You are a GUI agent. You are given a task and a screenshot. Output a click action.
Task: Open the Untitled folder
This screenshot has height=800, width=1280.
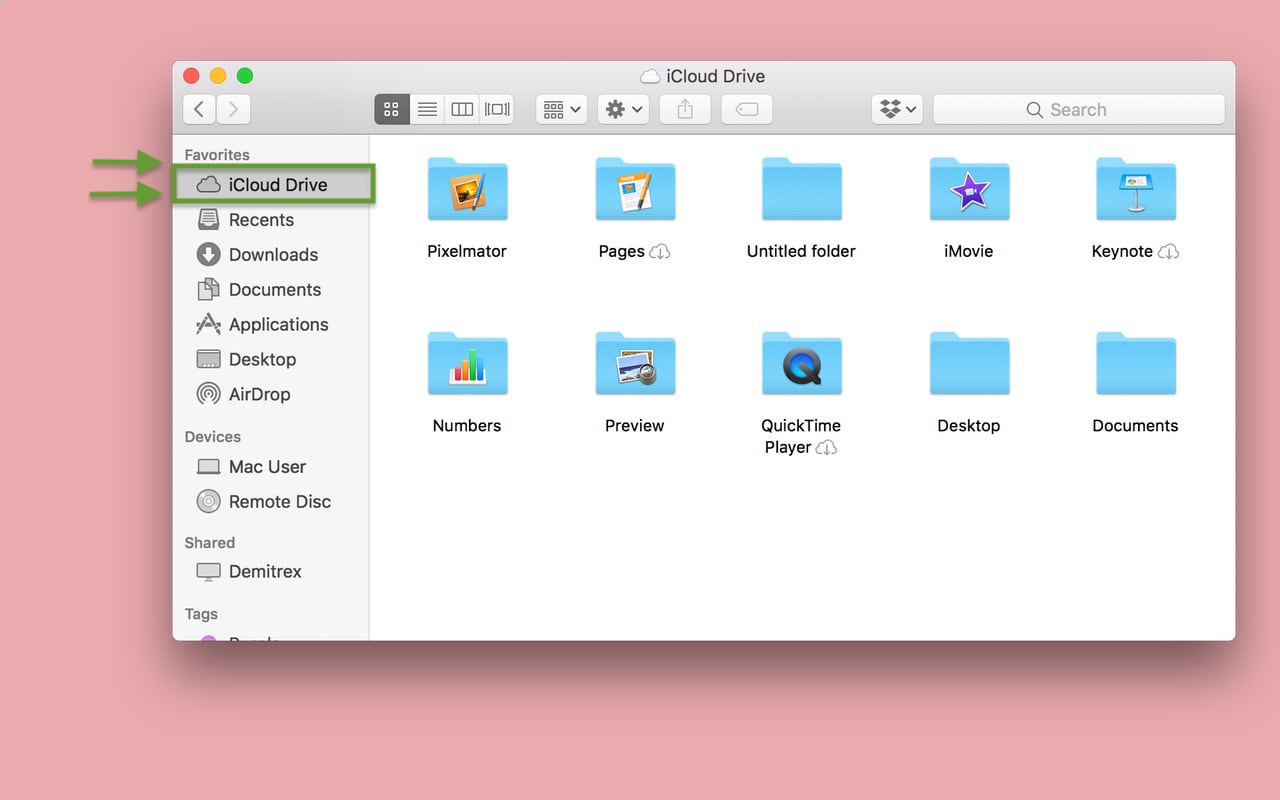coord(801,189)
